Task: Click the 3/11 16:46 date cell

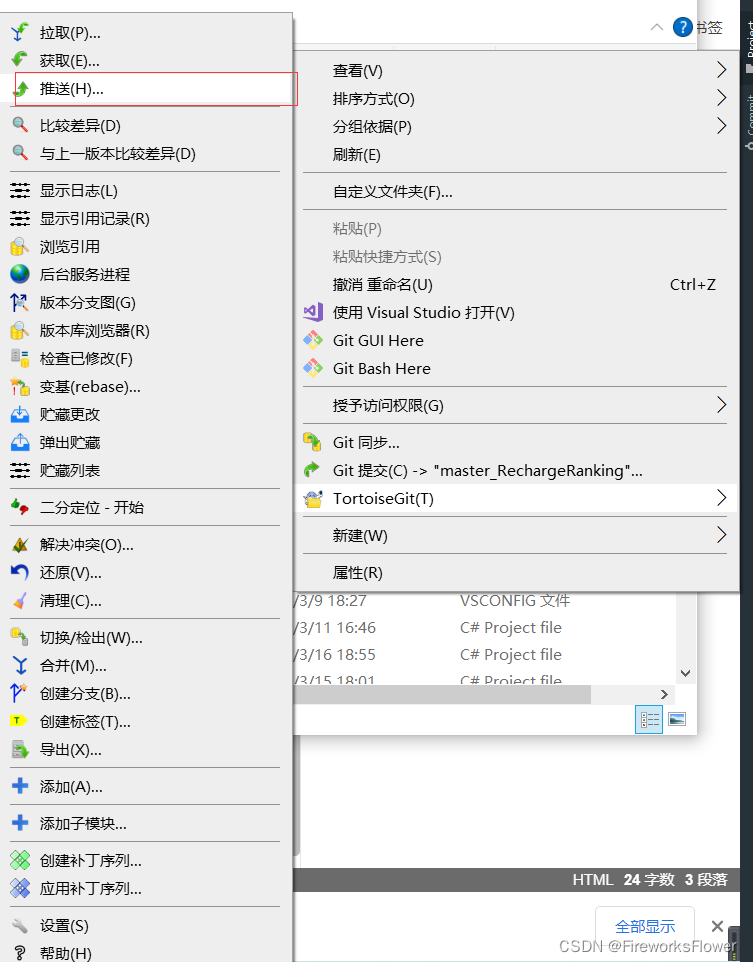Action: (x=335, y=628)
